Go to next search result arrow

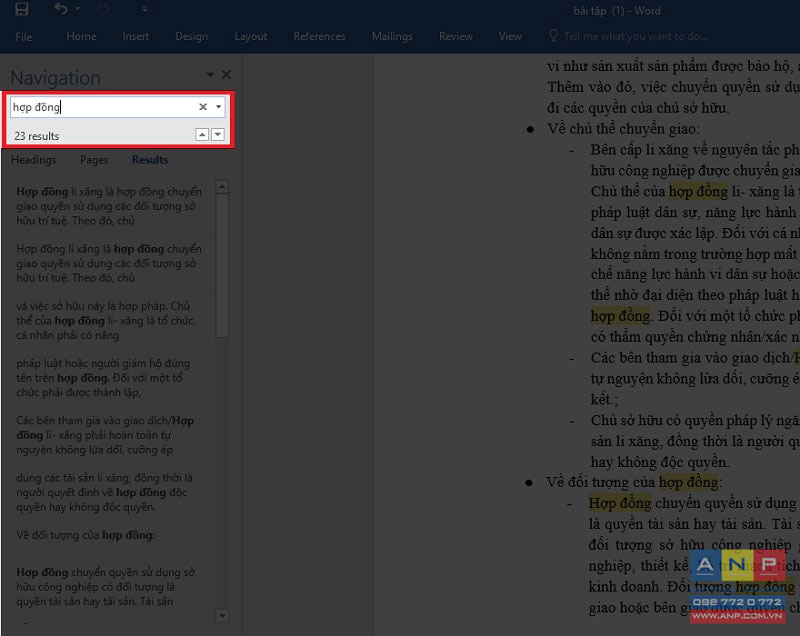pos(218,135)
